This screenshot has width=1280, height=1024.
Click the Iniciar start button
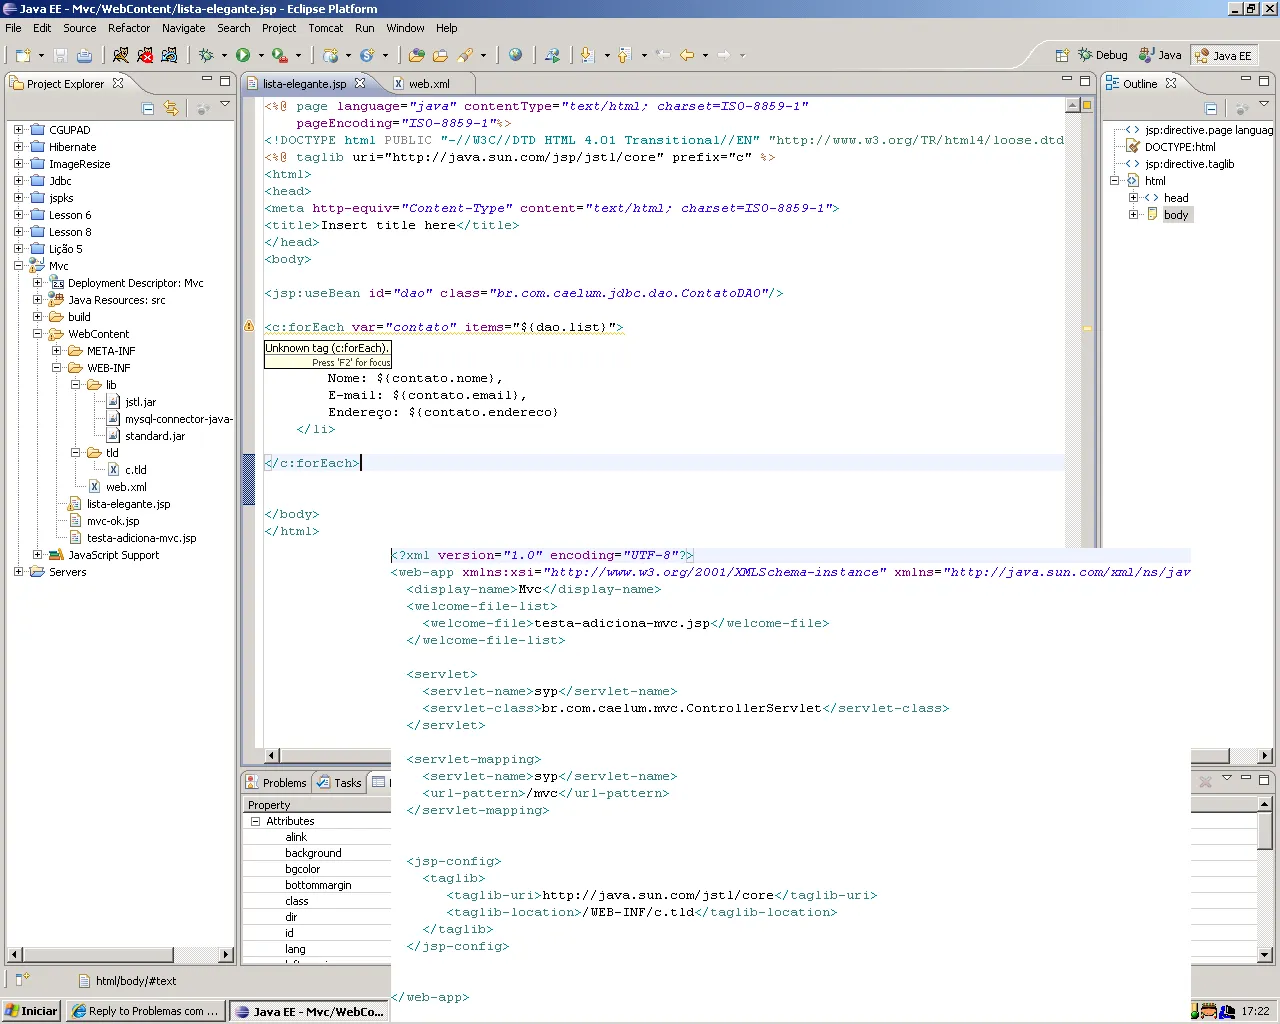tap(32, 1011)
